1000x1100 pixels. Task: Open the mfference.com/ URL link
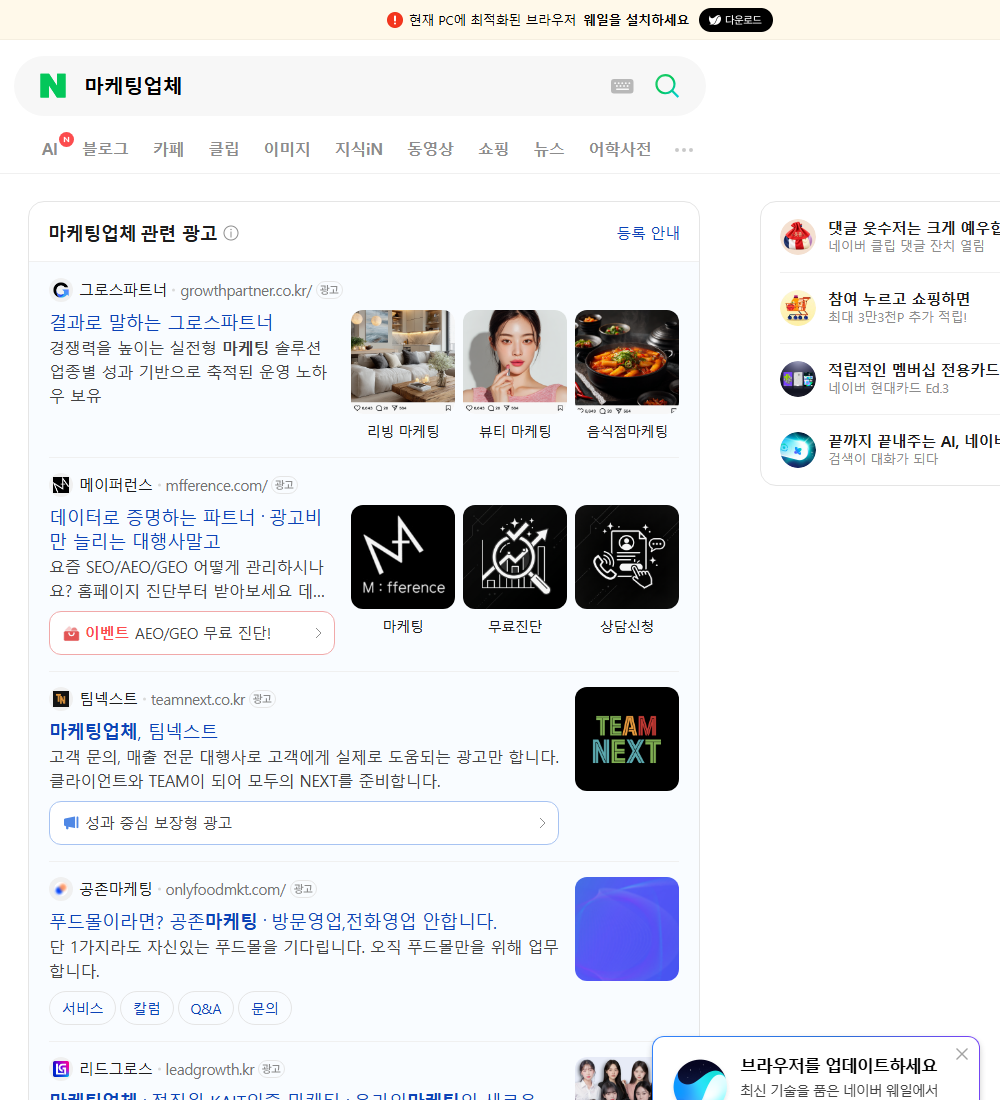point(216,485)
